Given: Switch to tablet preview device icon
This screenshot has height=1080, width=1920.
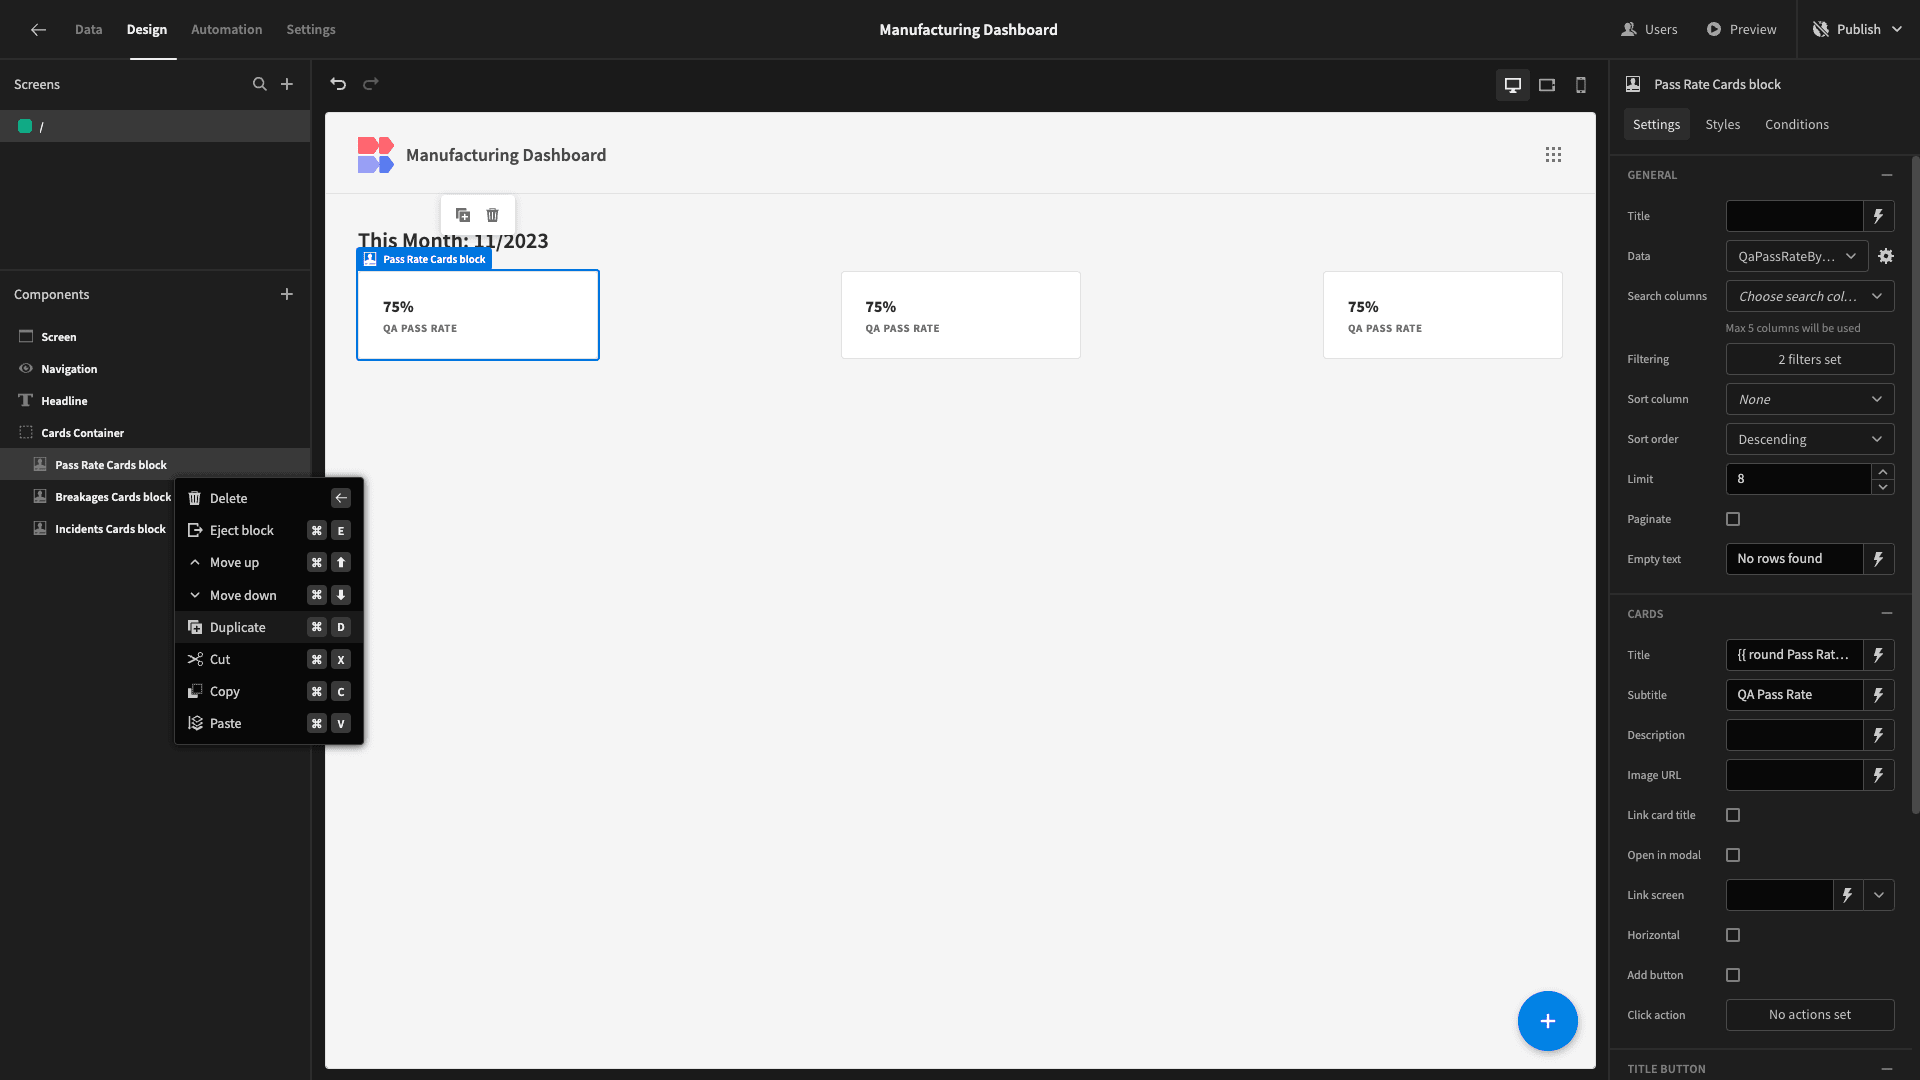Looking at the screenshot, I should (x=1547, y=85).
